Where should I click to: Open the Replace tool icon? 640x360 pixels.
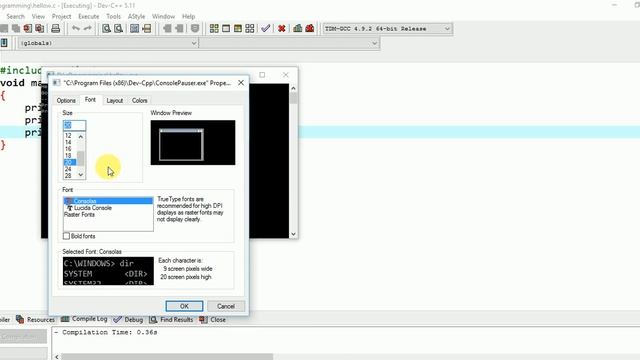coord(118,28)
